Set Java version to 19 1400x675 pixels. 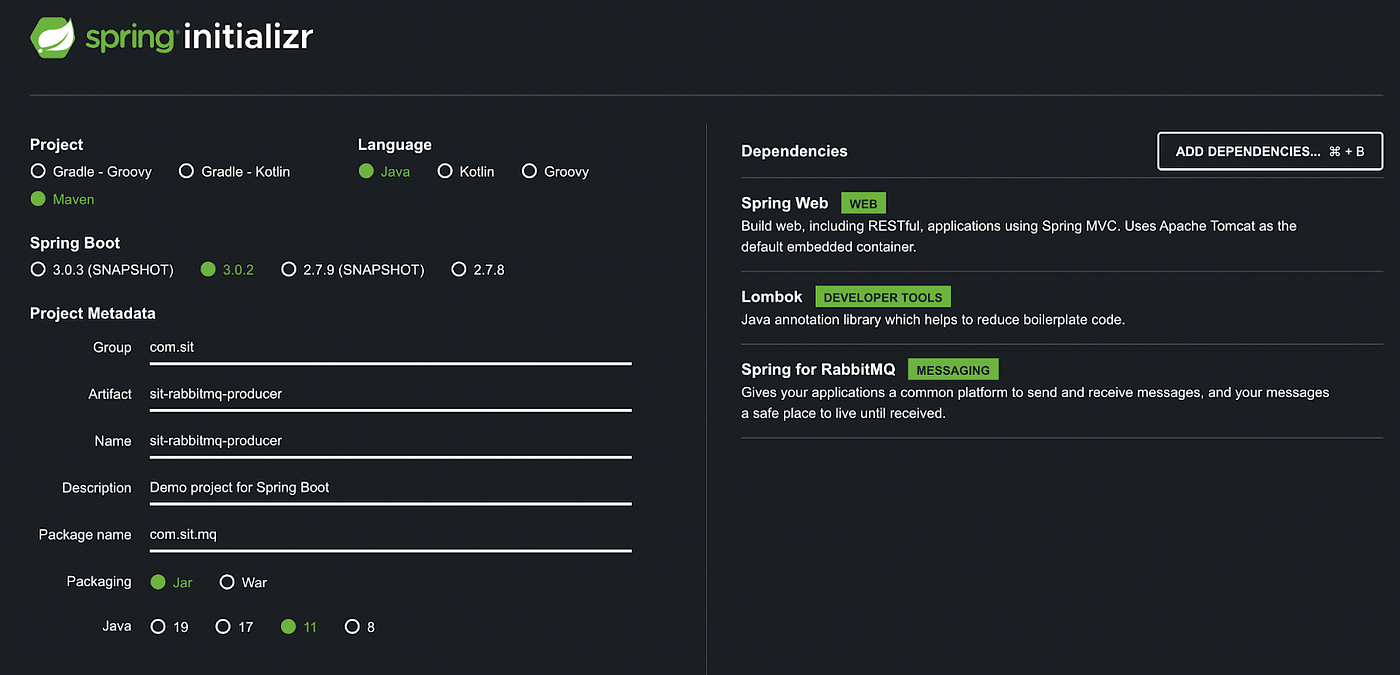pyautogui.click(x=169, y=627)
